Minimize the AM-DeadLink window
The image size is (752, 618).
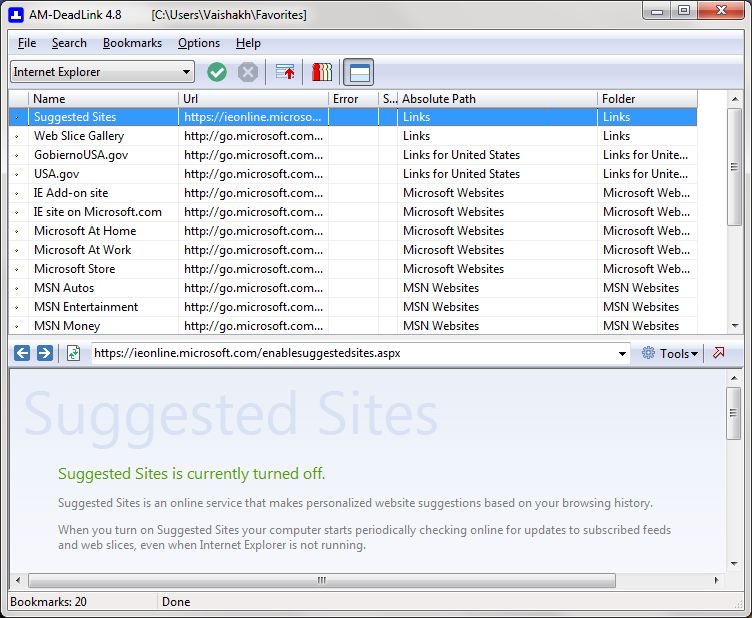(x=657, y=11)
